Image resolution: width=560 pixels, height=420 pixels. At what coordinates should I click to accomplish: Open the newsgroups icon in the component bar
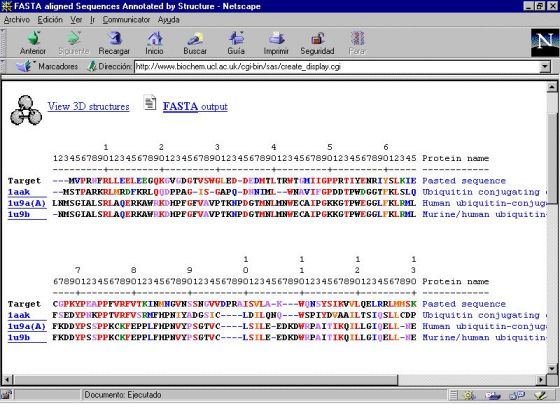click(517, 395)
